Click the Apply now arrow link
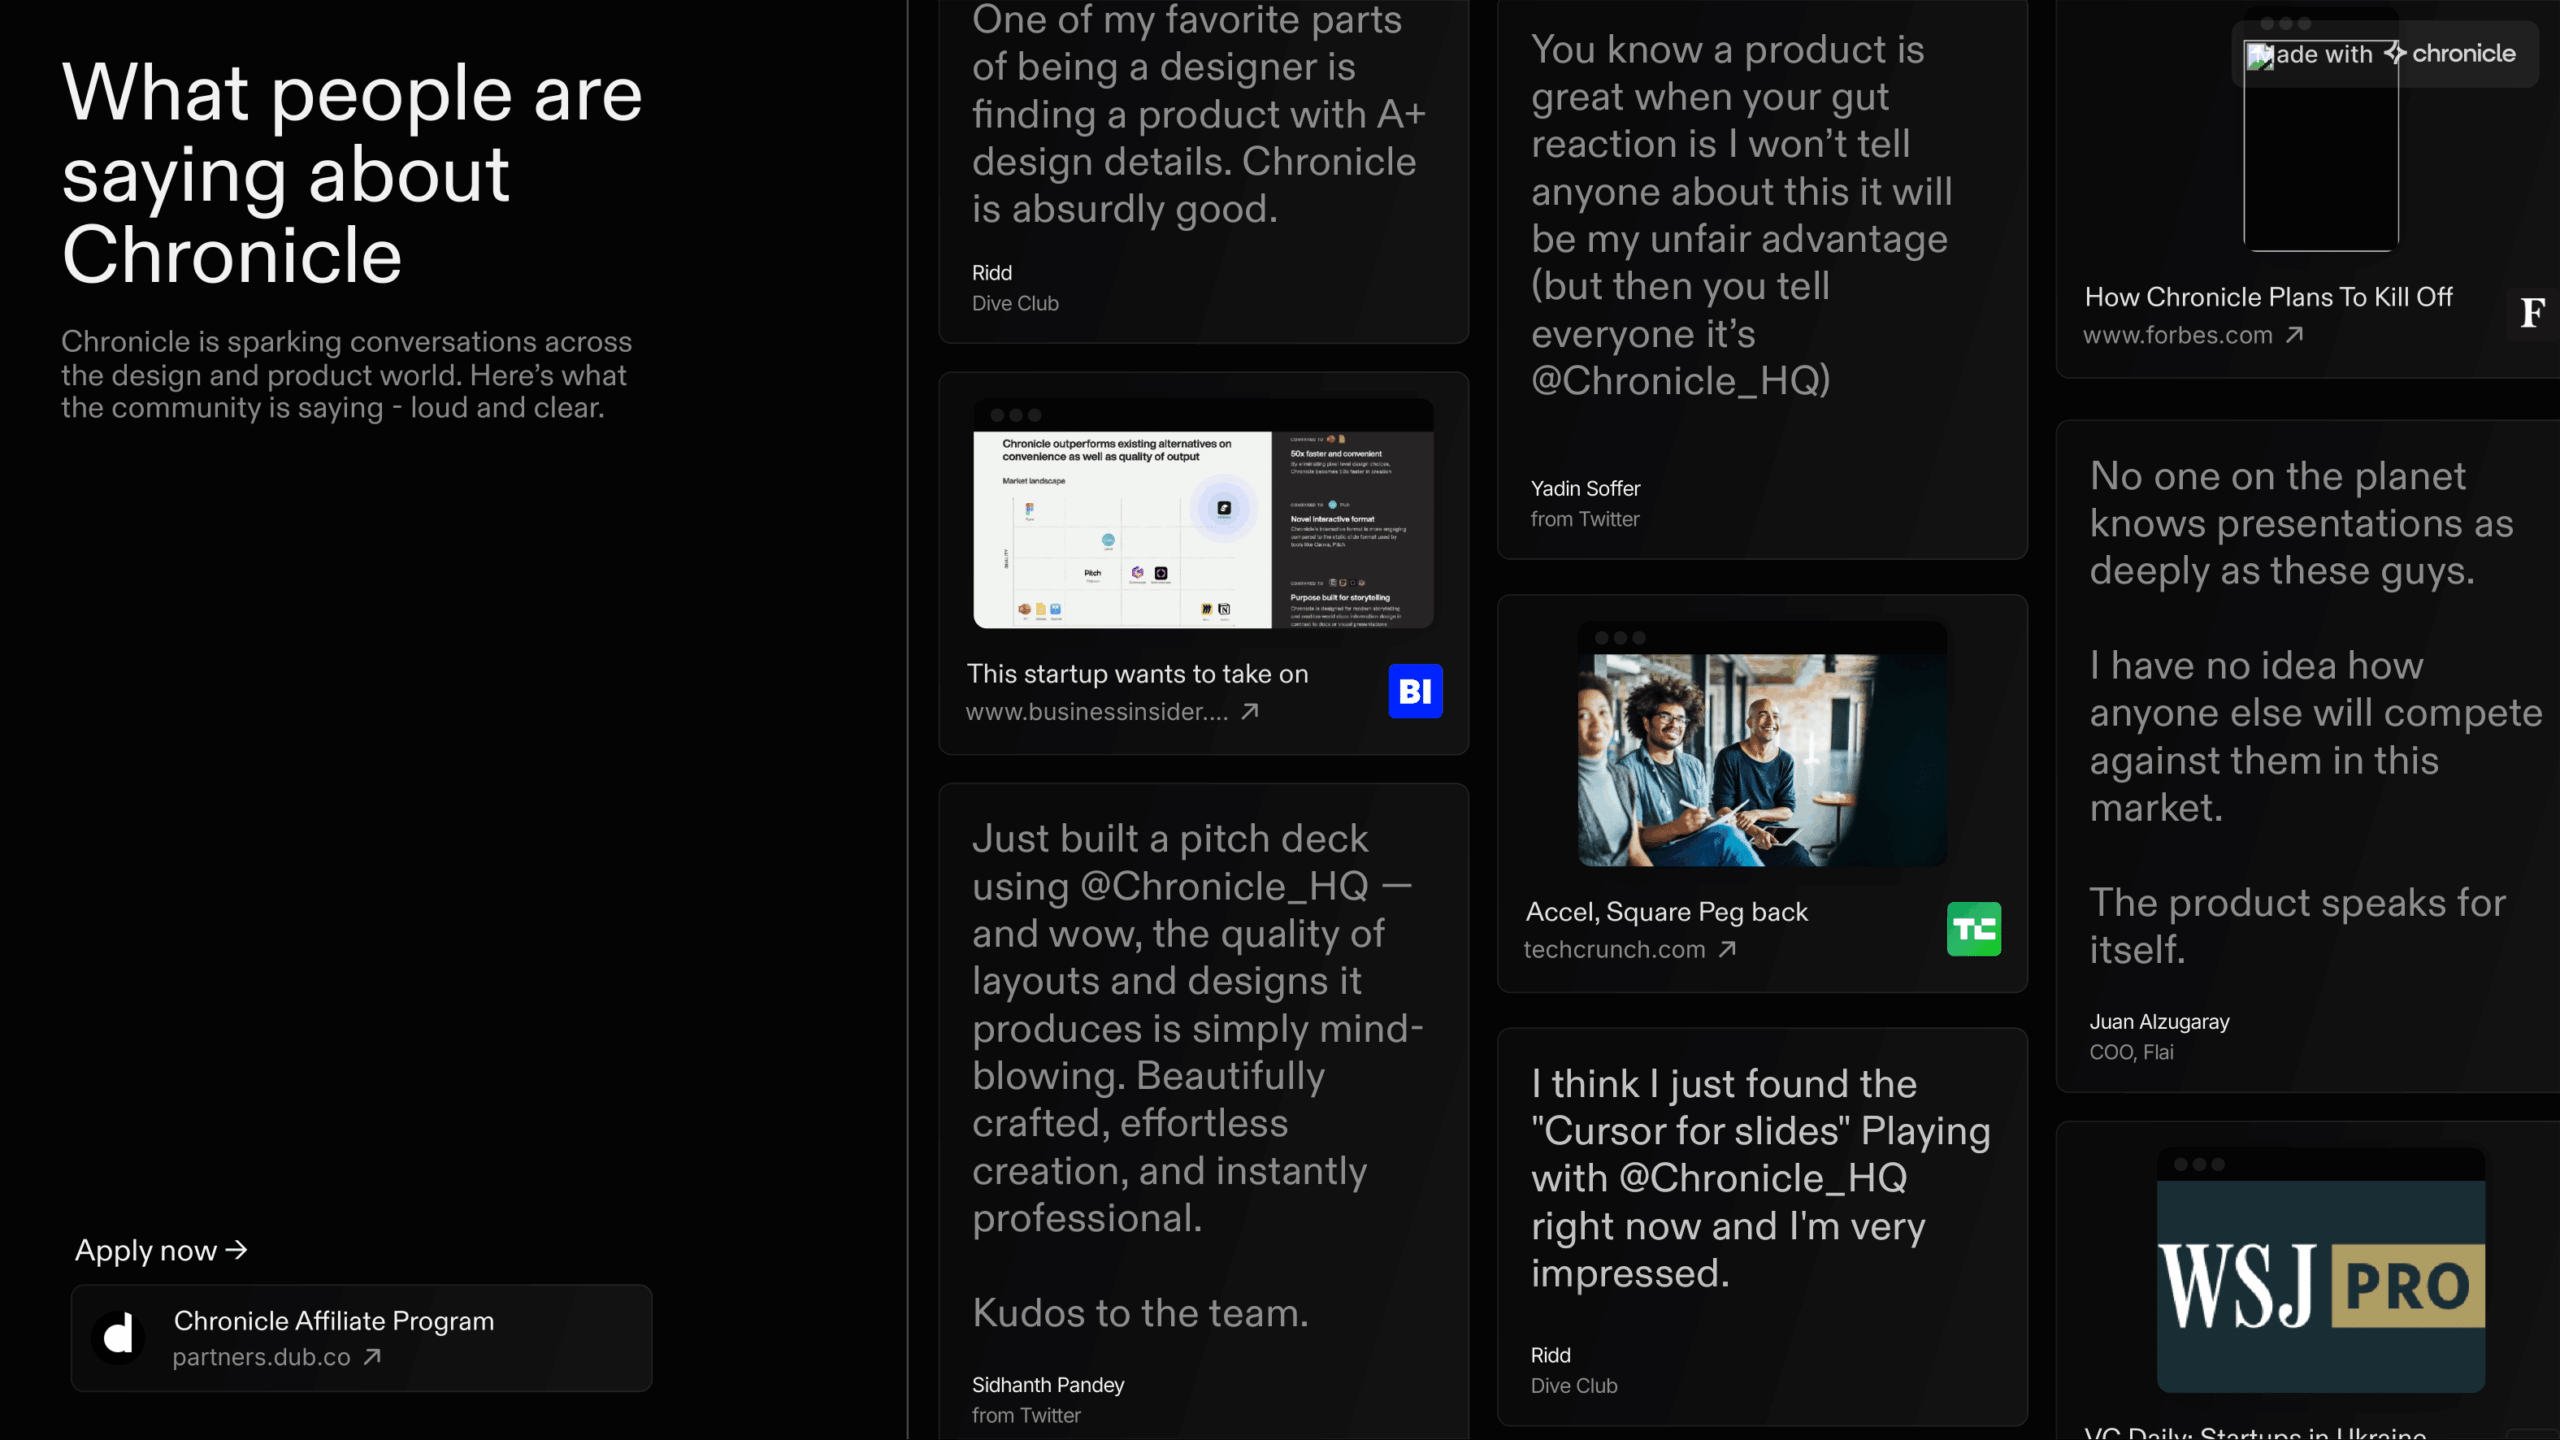This screenshot has width=2560, height=1440. pos(161,1250)
